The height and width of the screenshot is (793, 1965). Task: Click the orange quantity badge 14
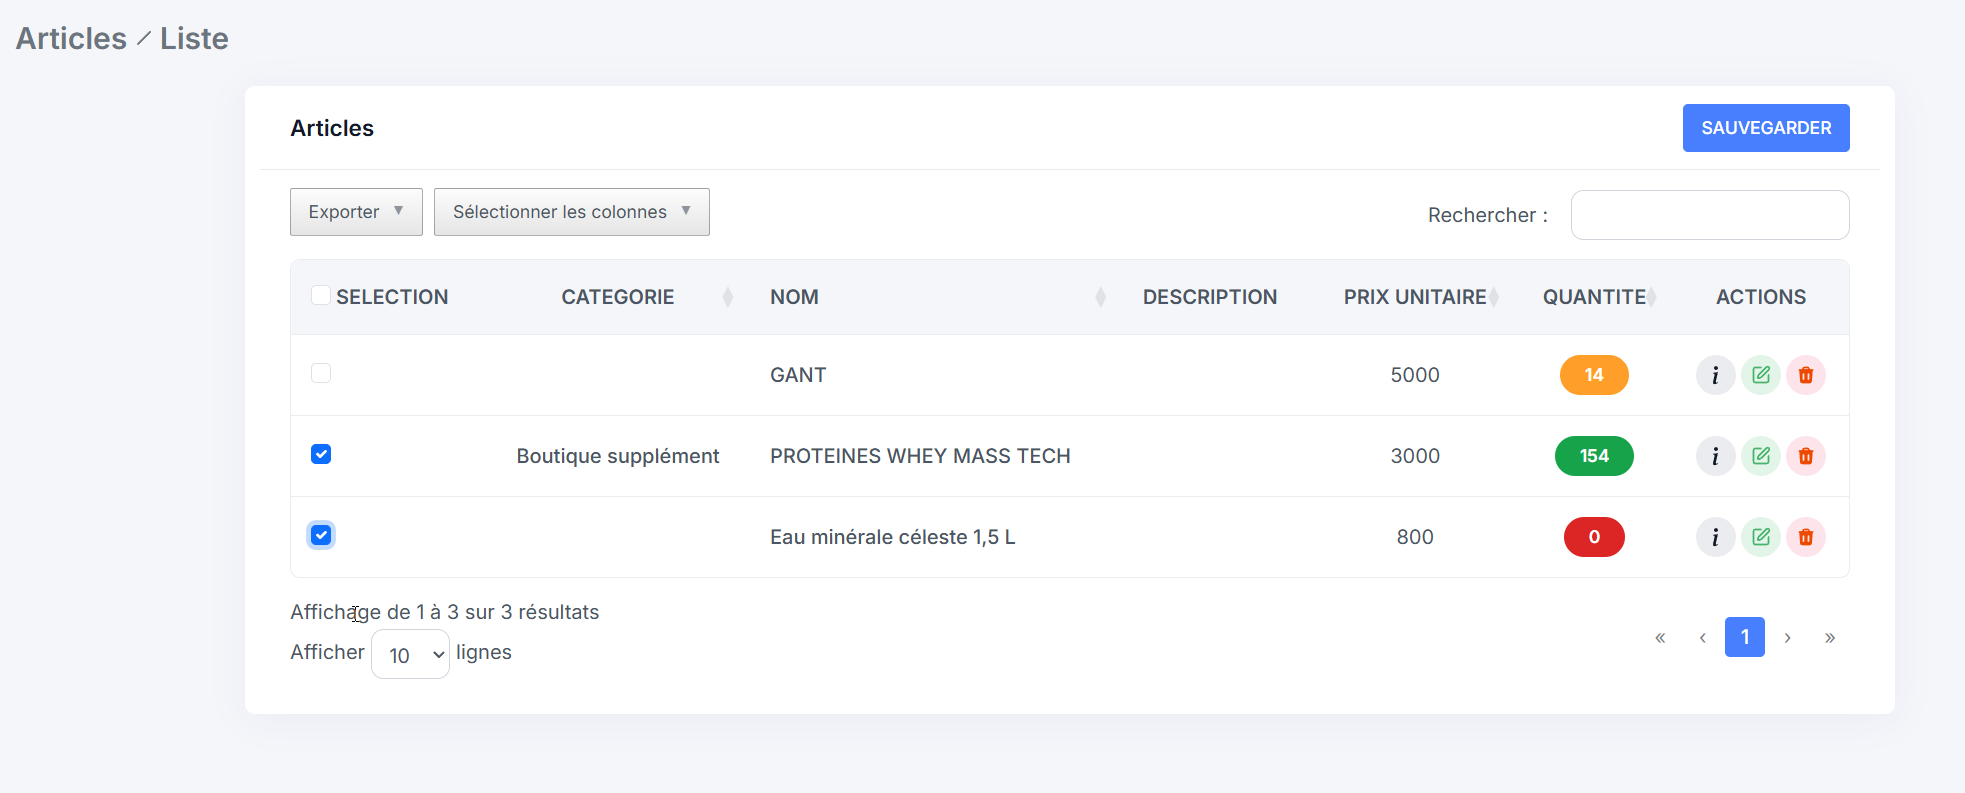point(1594,375)
